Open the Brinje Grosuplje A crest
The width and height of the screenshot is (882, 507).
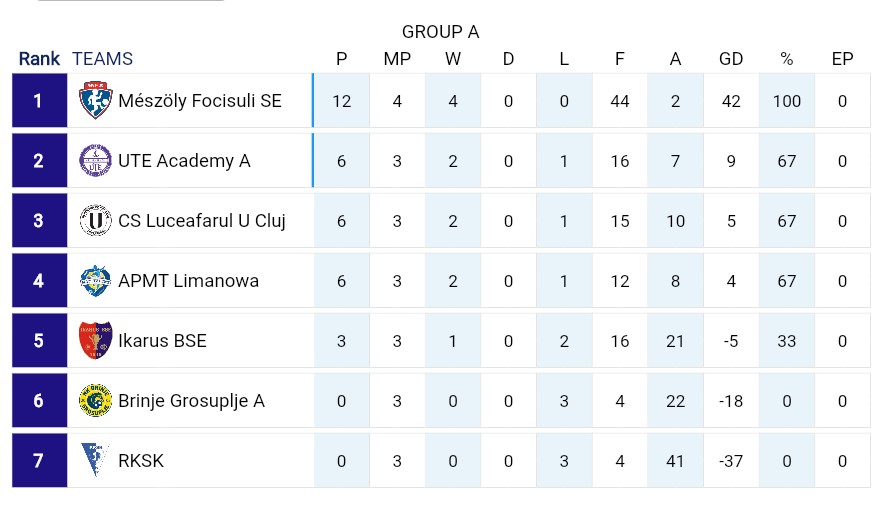(x=96, y=401)
